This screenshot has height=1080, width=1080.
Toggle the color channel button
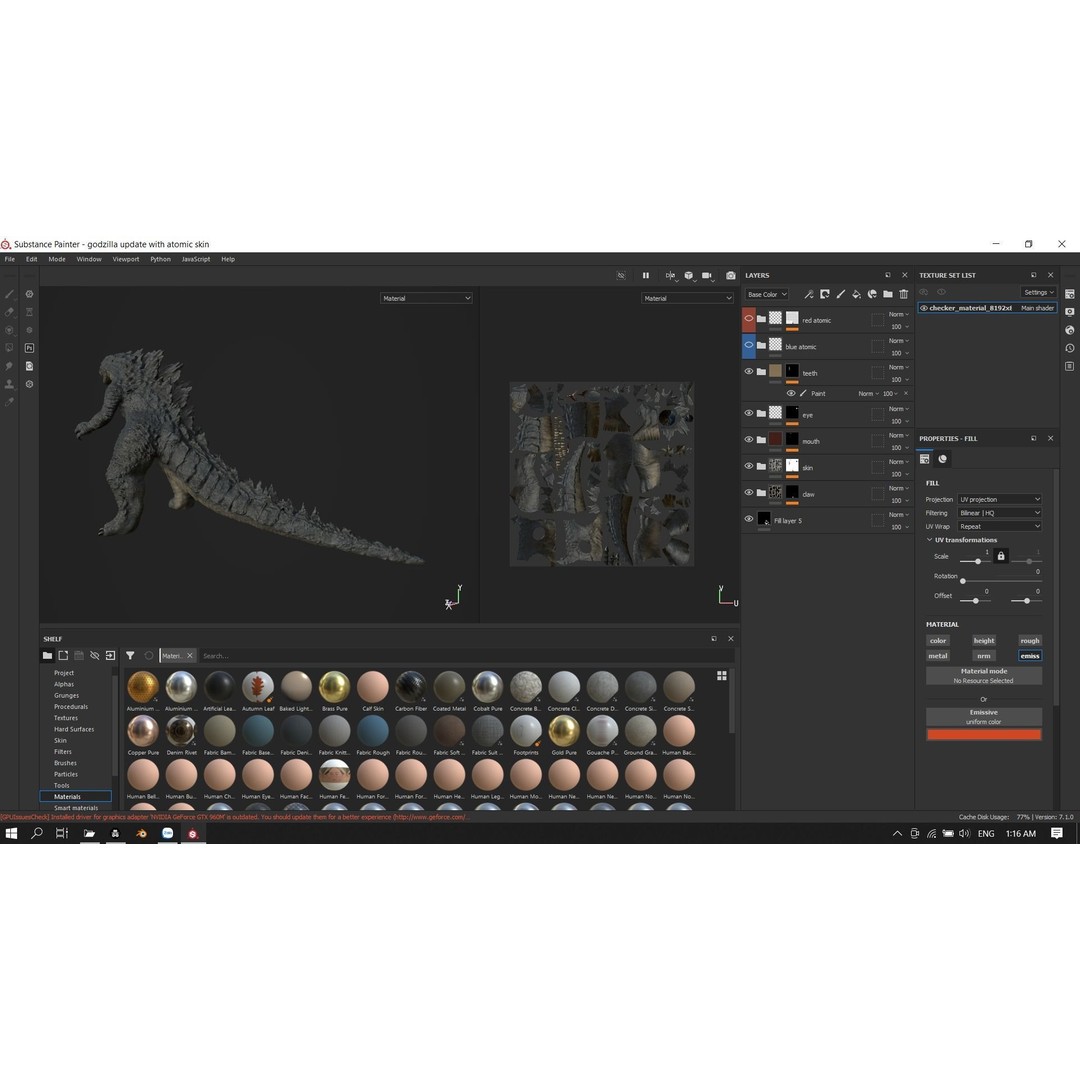click(938, 641)
